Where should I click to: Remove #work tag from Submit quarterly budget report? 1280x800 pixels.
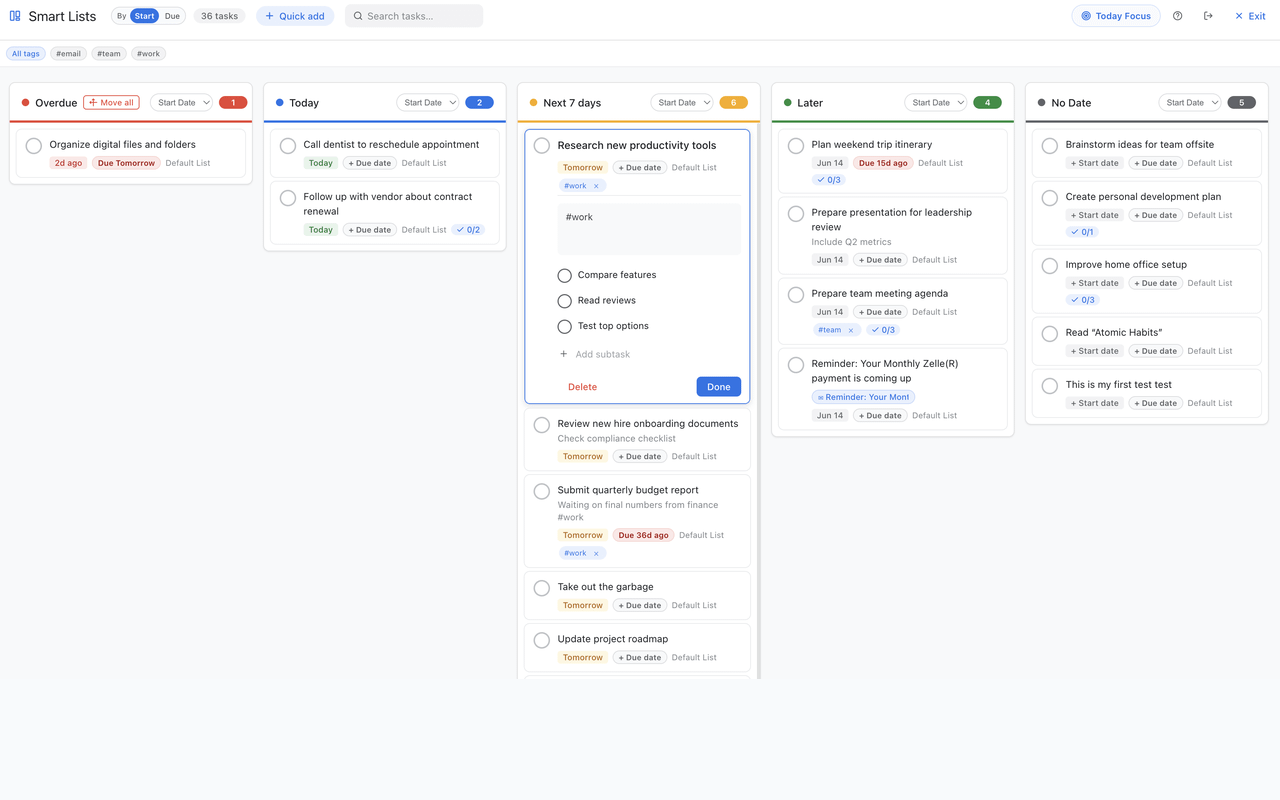point(596,553)
